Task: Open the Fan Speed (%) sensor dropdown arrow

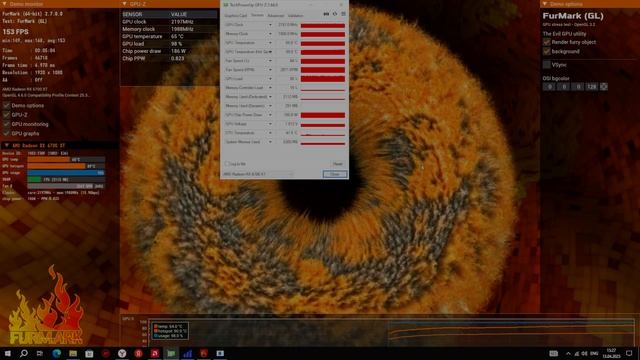Action: (270, 61)
